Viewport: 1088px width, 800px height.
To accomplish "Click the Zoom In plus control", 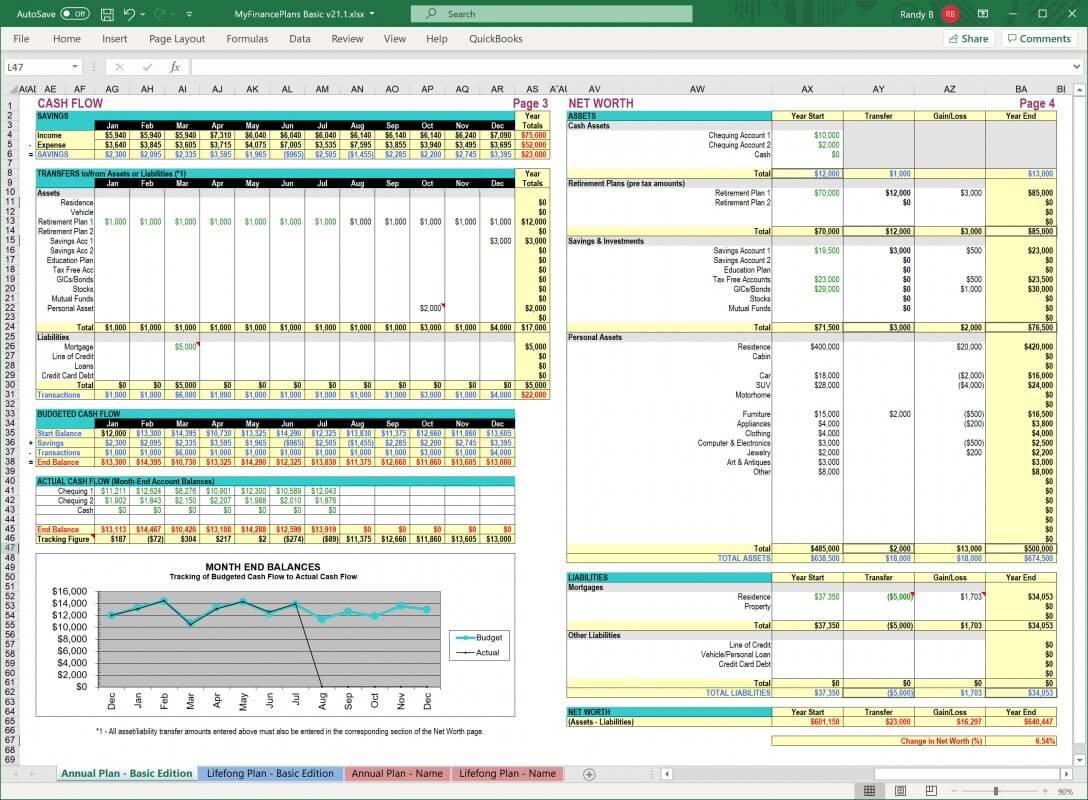I will pos(1045,790).
